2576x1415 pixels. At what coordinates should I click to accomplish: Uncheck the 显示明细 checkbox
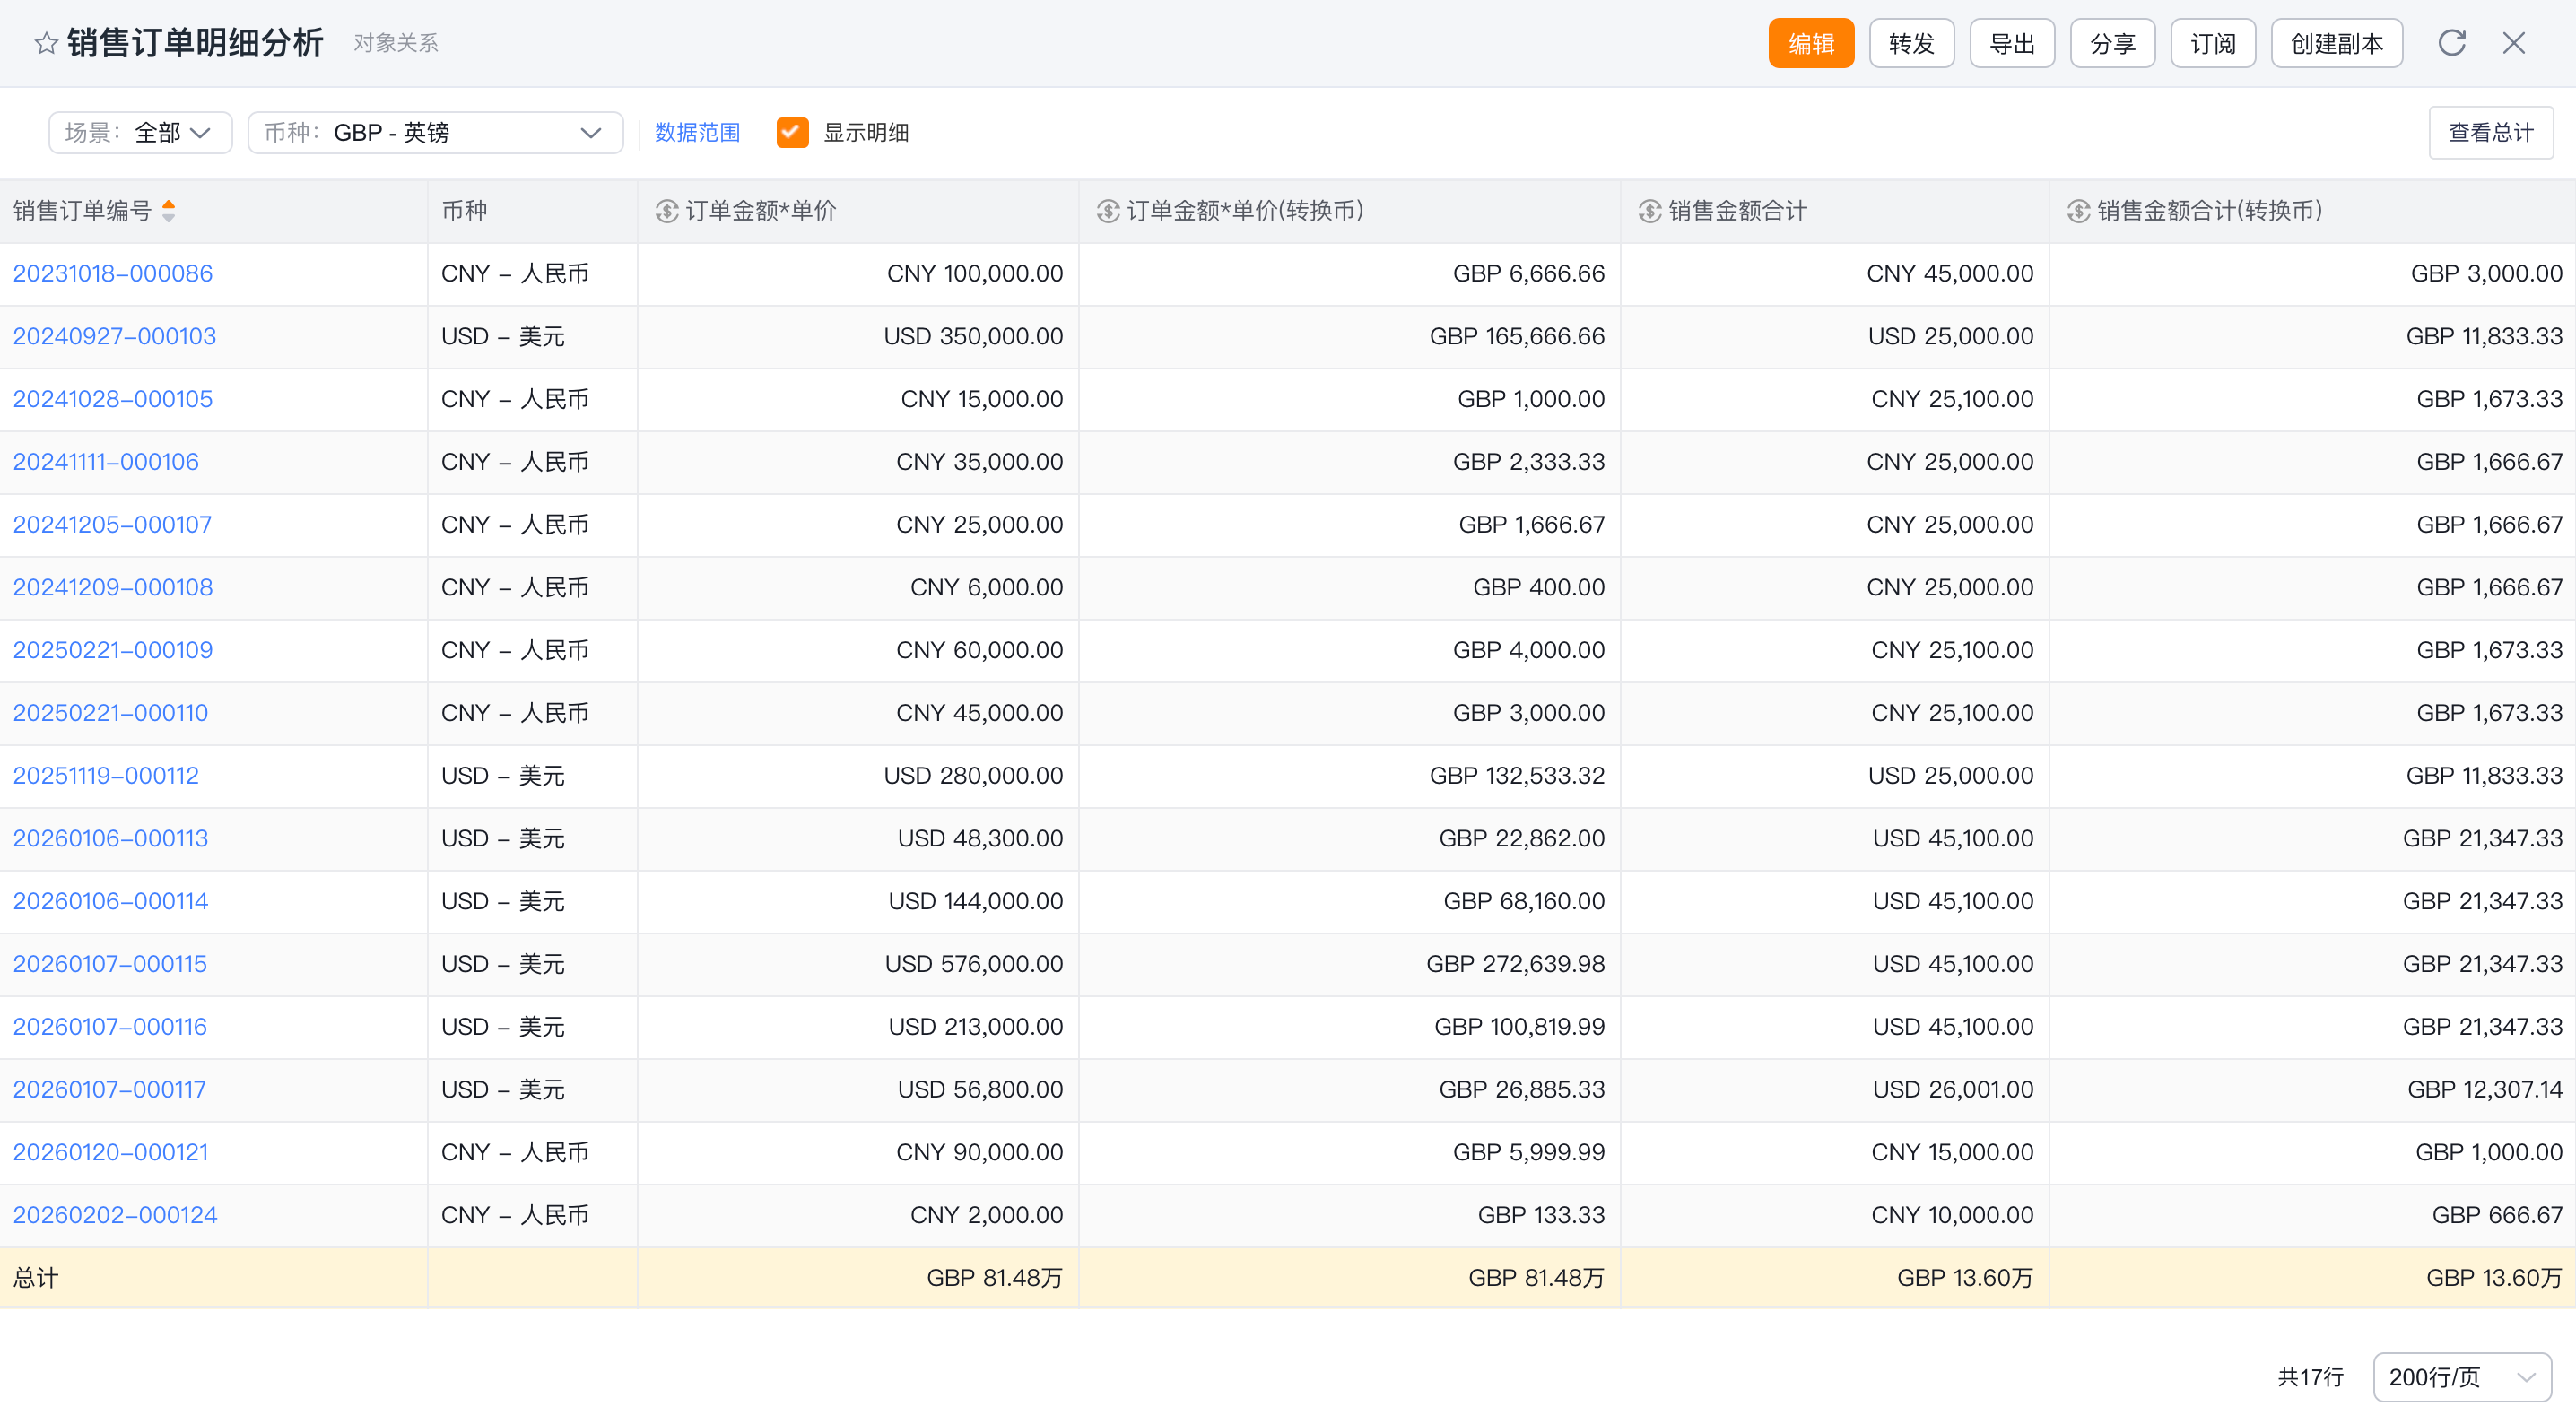(x=793, y=132)
